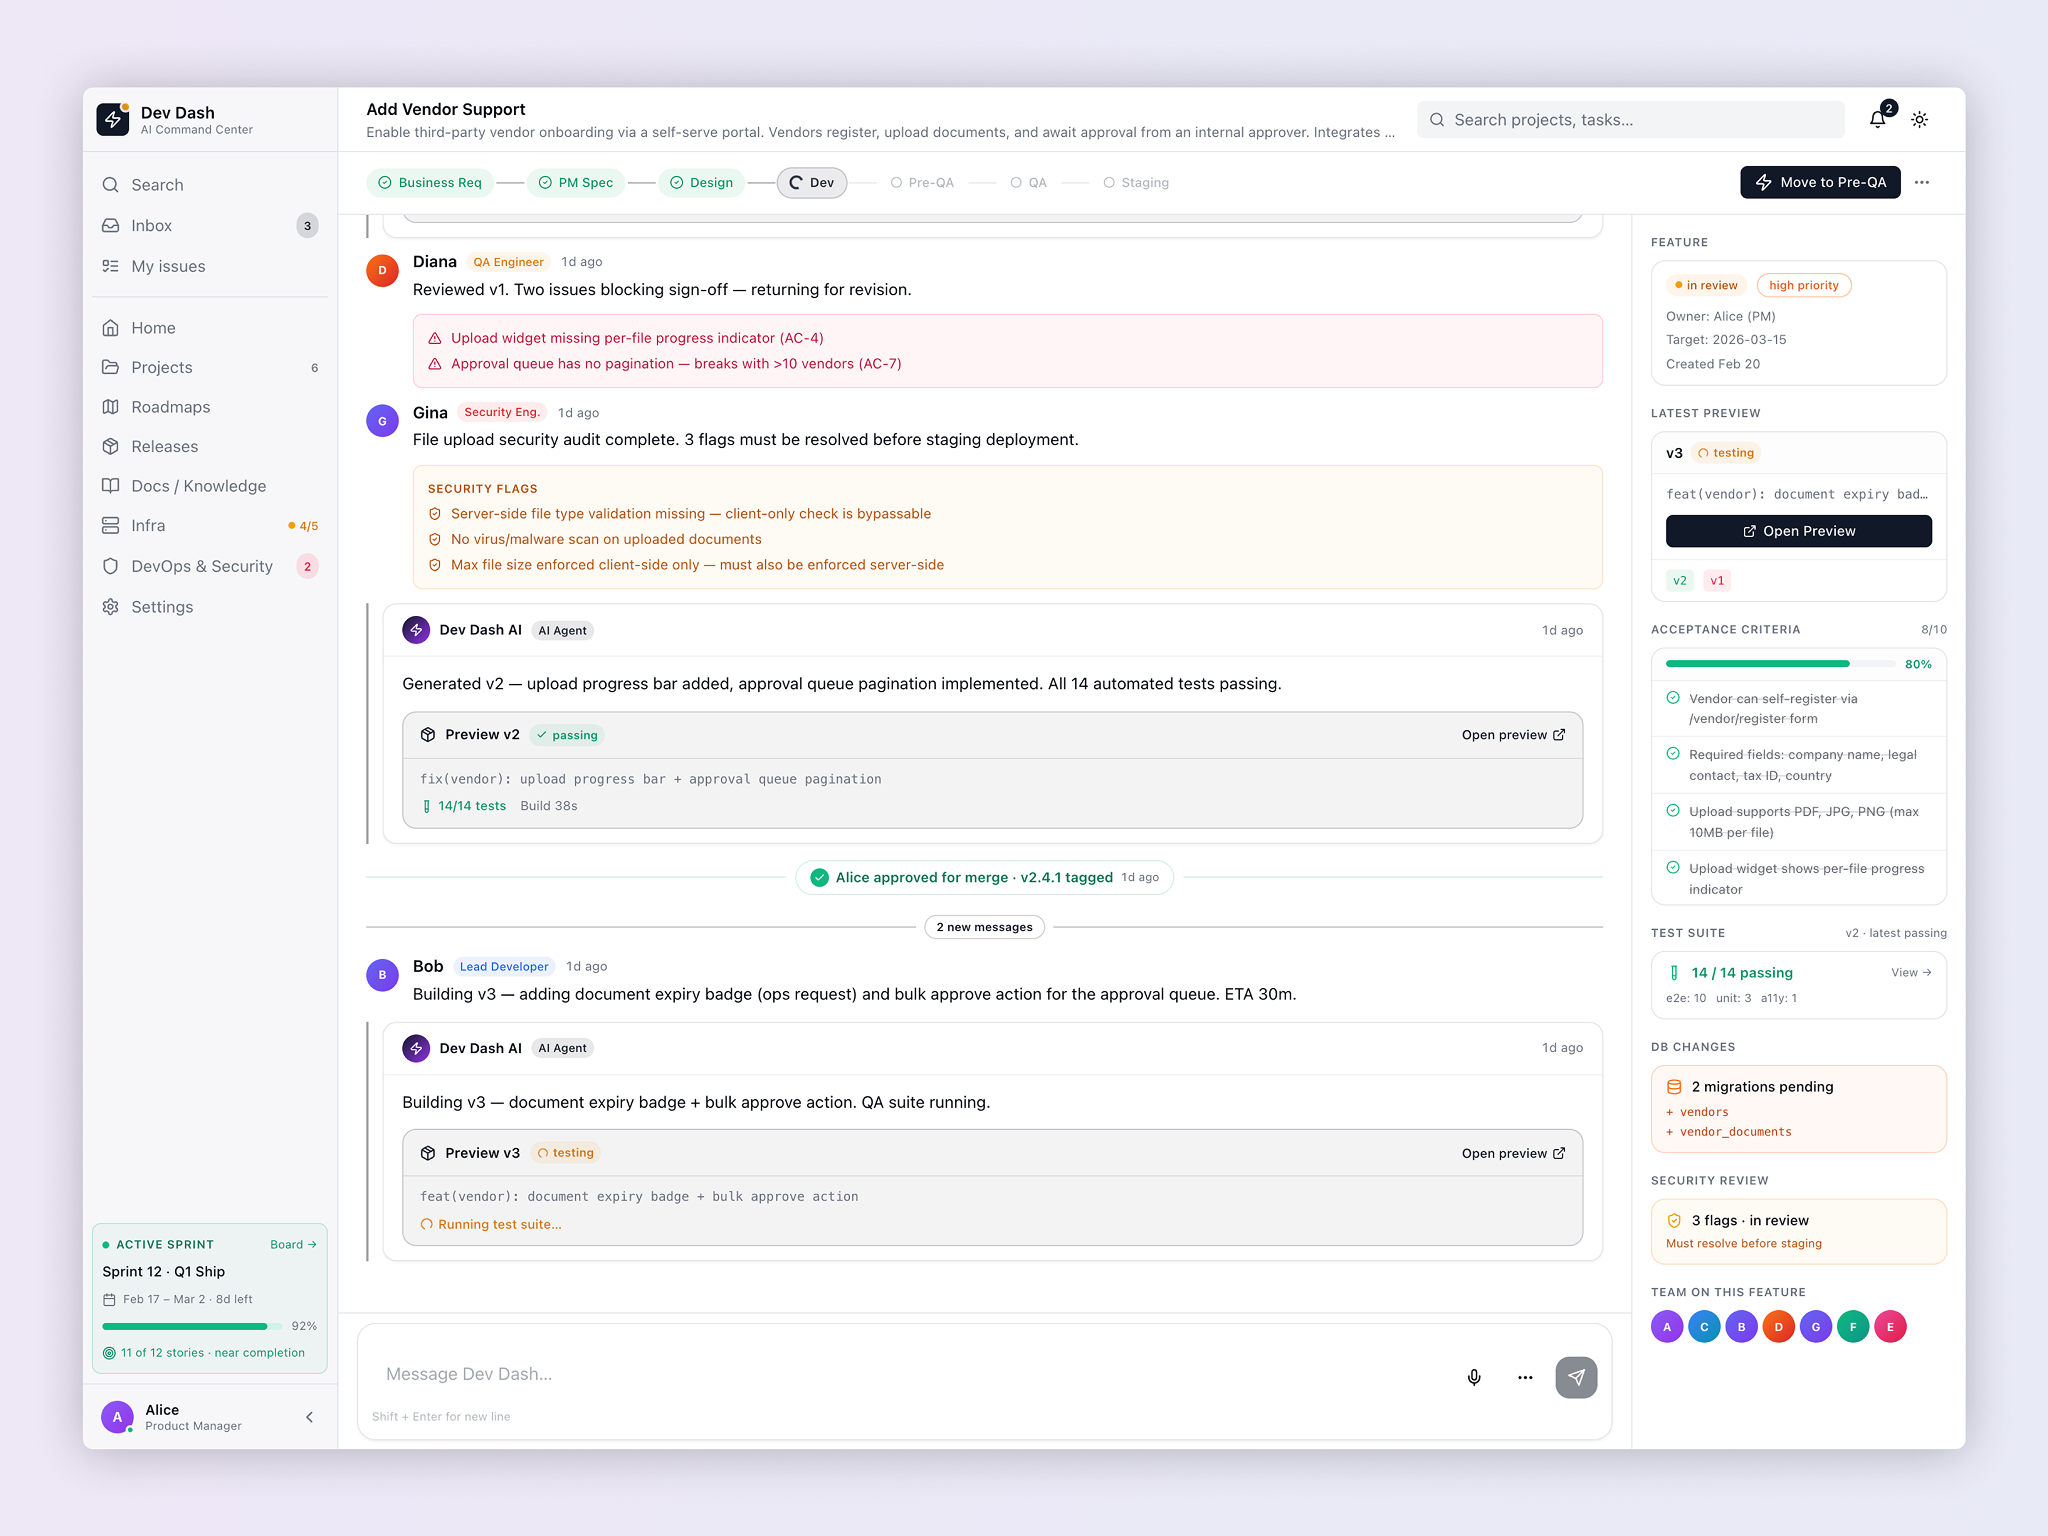Open DevOps & Security from sidebar
2048x1536 pixels.
click(x=200, y=566)
